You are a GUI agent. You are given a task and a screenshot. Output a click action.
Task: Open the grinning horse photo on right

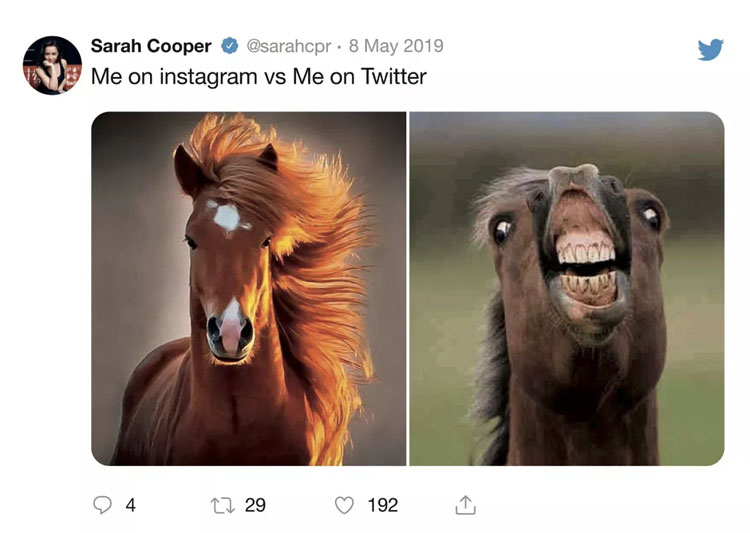[x=567, y=289]
